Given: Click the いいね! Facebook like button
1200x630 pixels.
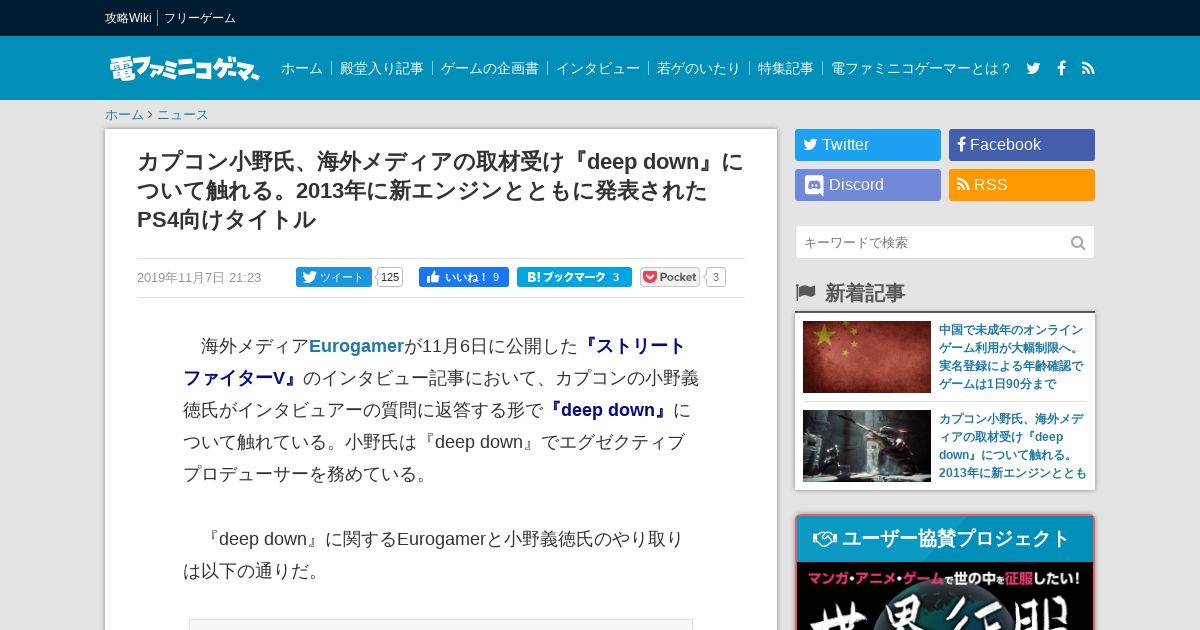Looking at the screenshot, I should point(464,277).
